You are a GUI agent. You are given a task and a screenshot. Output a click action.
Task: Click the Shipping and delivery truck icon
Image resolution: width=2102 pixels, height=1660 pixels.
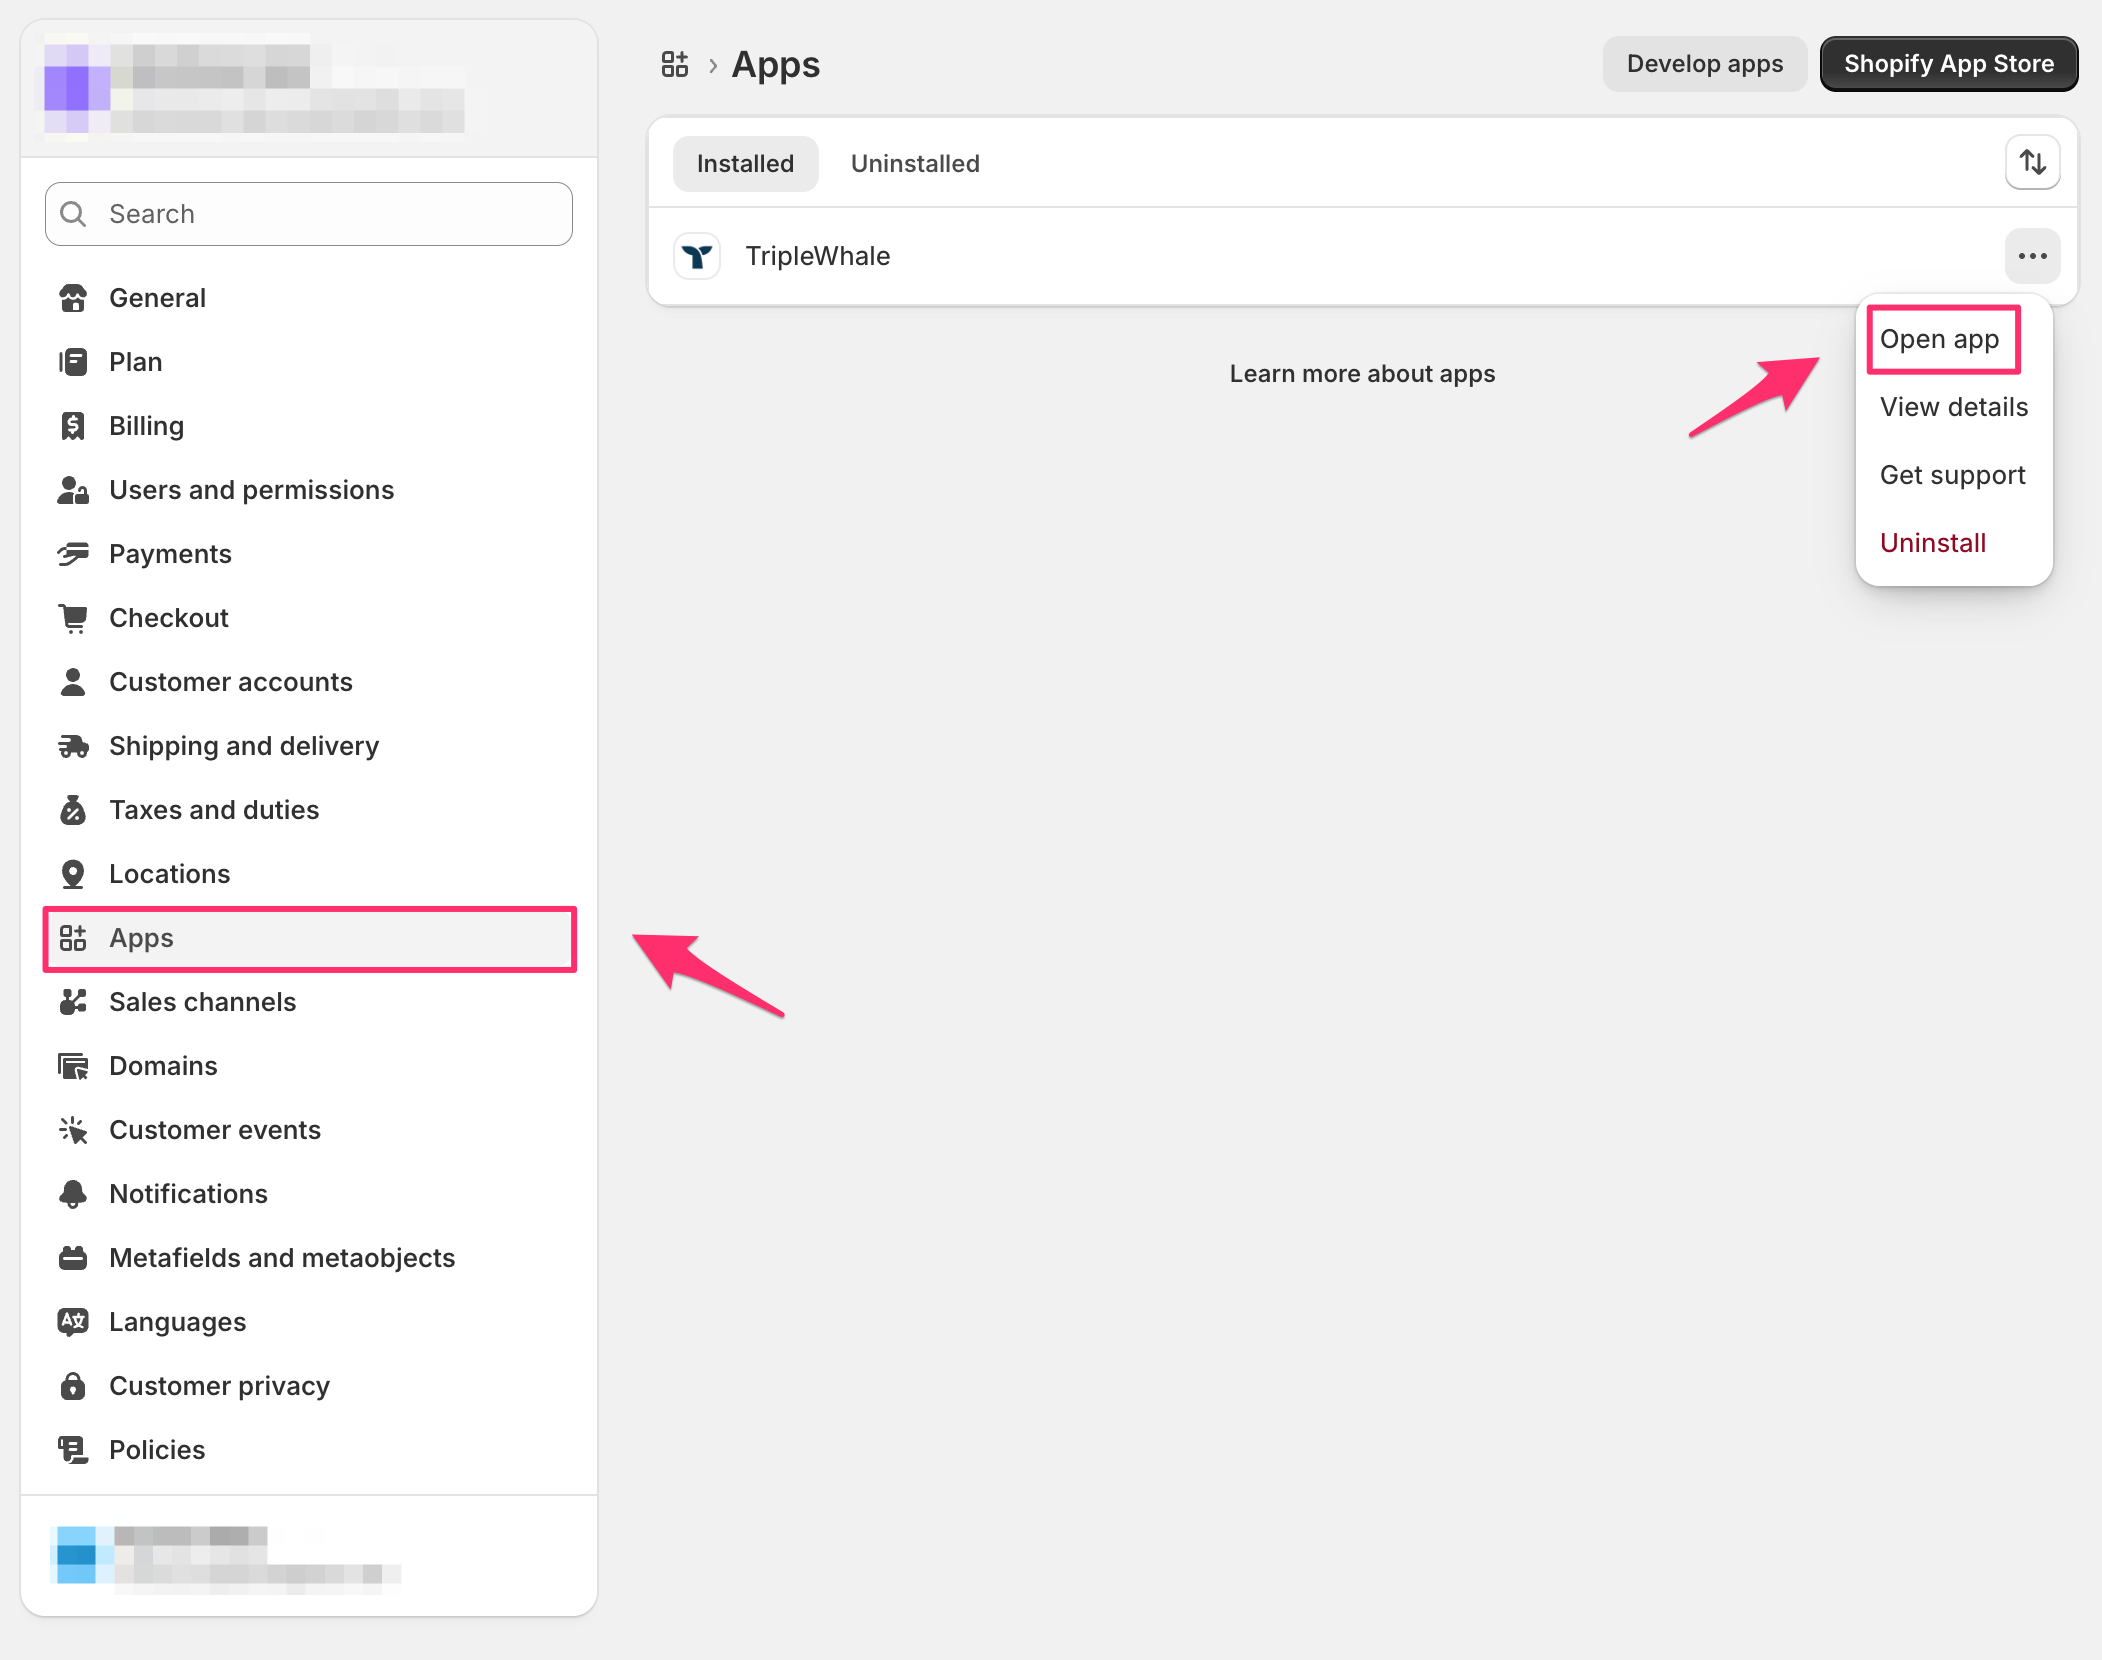[x=73, y=746]
